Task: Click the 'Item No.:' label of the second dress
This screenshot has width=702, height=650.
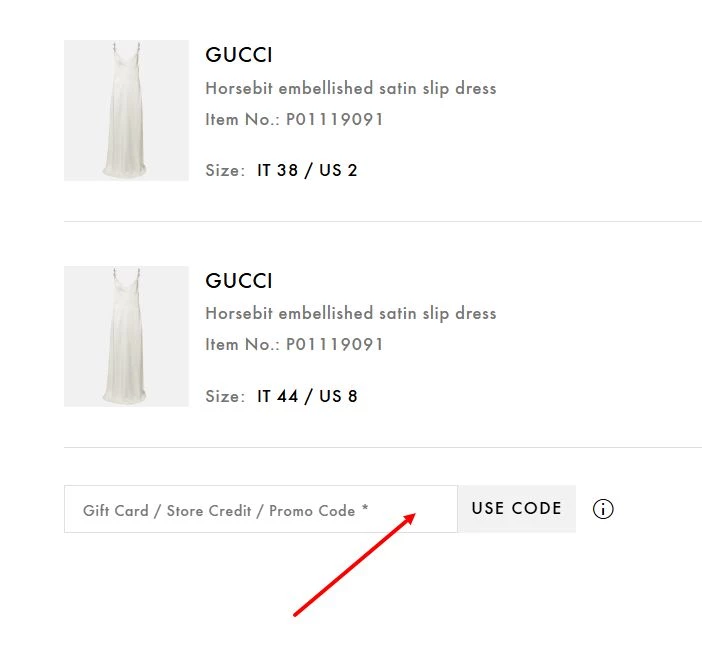Action: (x=241, y=345)
